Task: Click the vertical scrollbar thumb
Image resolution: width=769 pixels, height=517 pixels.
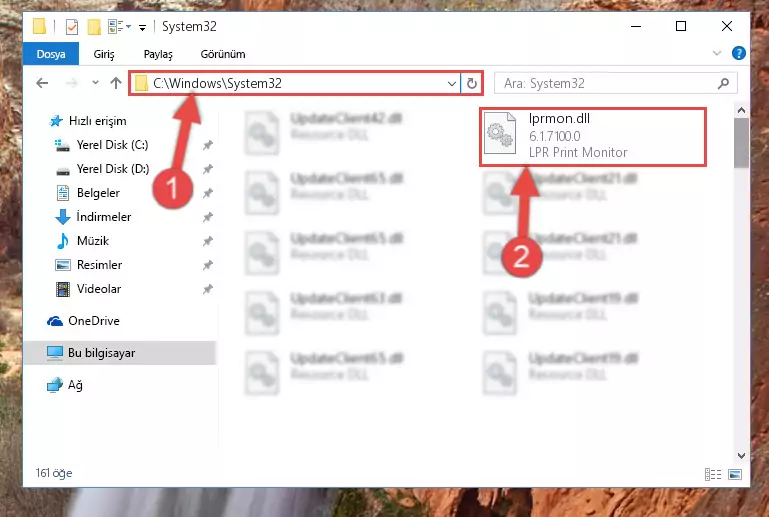Action: click(x=741, y=143)
